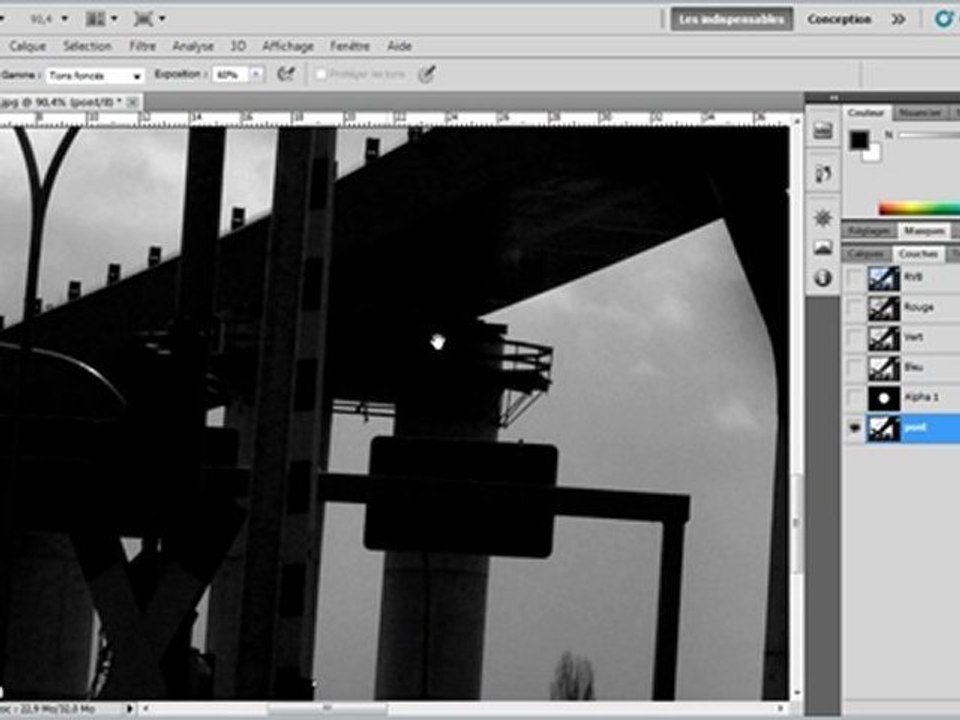Click Alpha 1 channel thumbnail
This screenshot has height=720, width=960.
point(883,399)
